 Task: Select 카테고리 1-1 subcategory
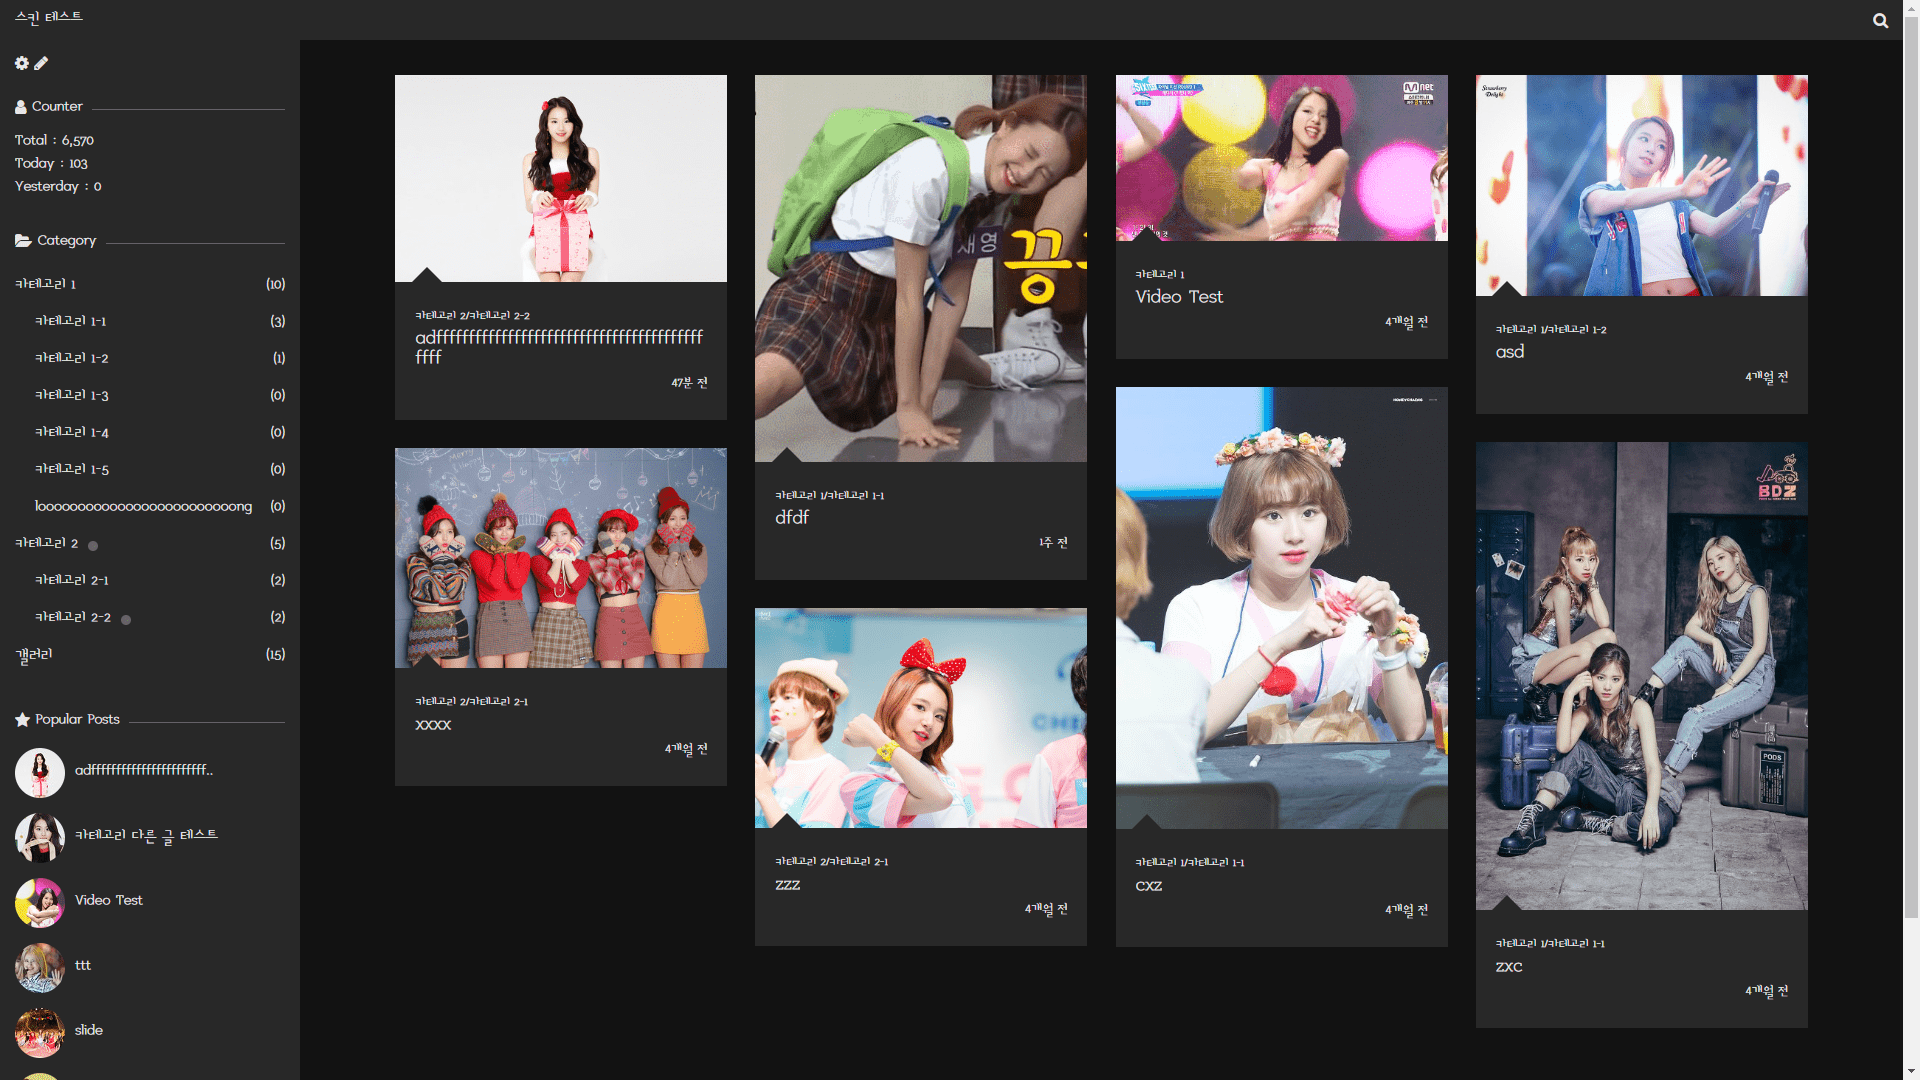point(70,321)
